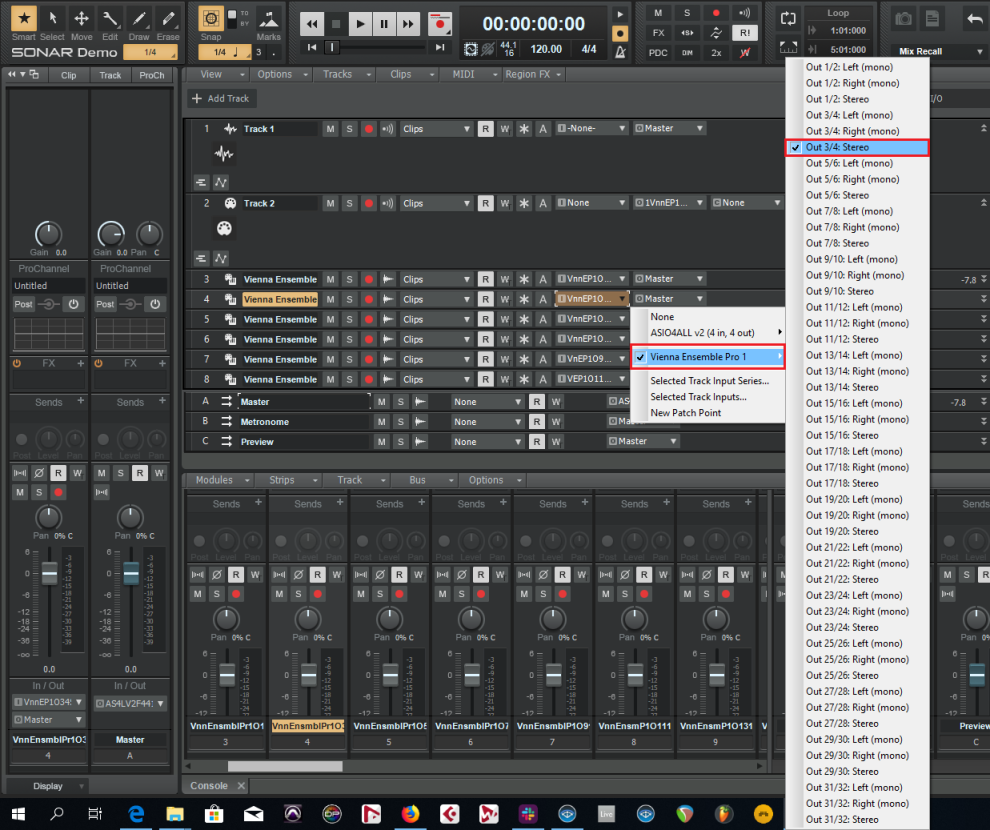
Task: Launch Firefox from the taskbar
Action: [410, 814]
